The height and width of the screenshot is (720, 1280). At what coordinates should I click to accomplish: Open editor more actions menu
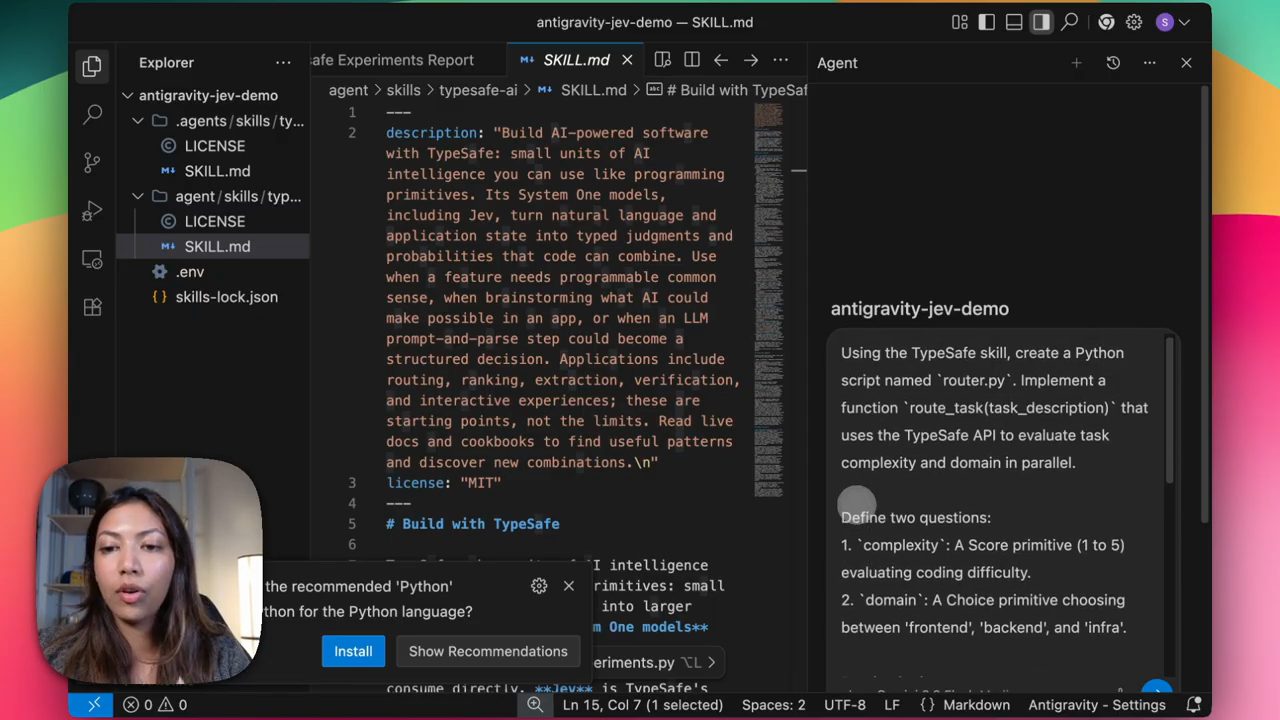coord(781,60)
